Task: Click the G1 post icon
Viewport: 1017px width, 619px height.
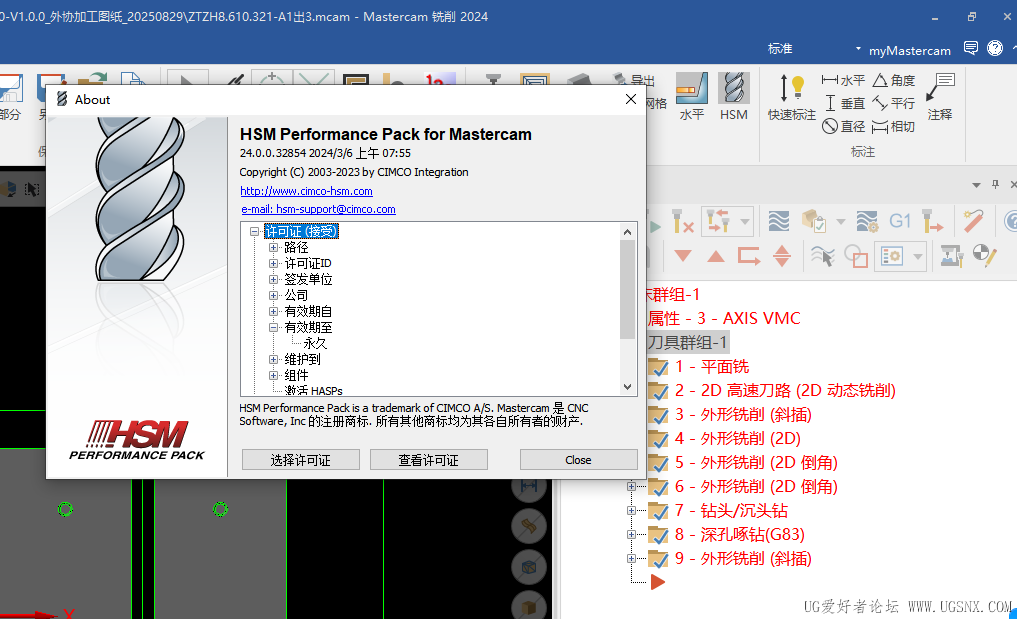Action: click(x=900, y=221)
